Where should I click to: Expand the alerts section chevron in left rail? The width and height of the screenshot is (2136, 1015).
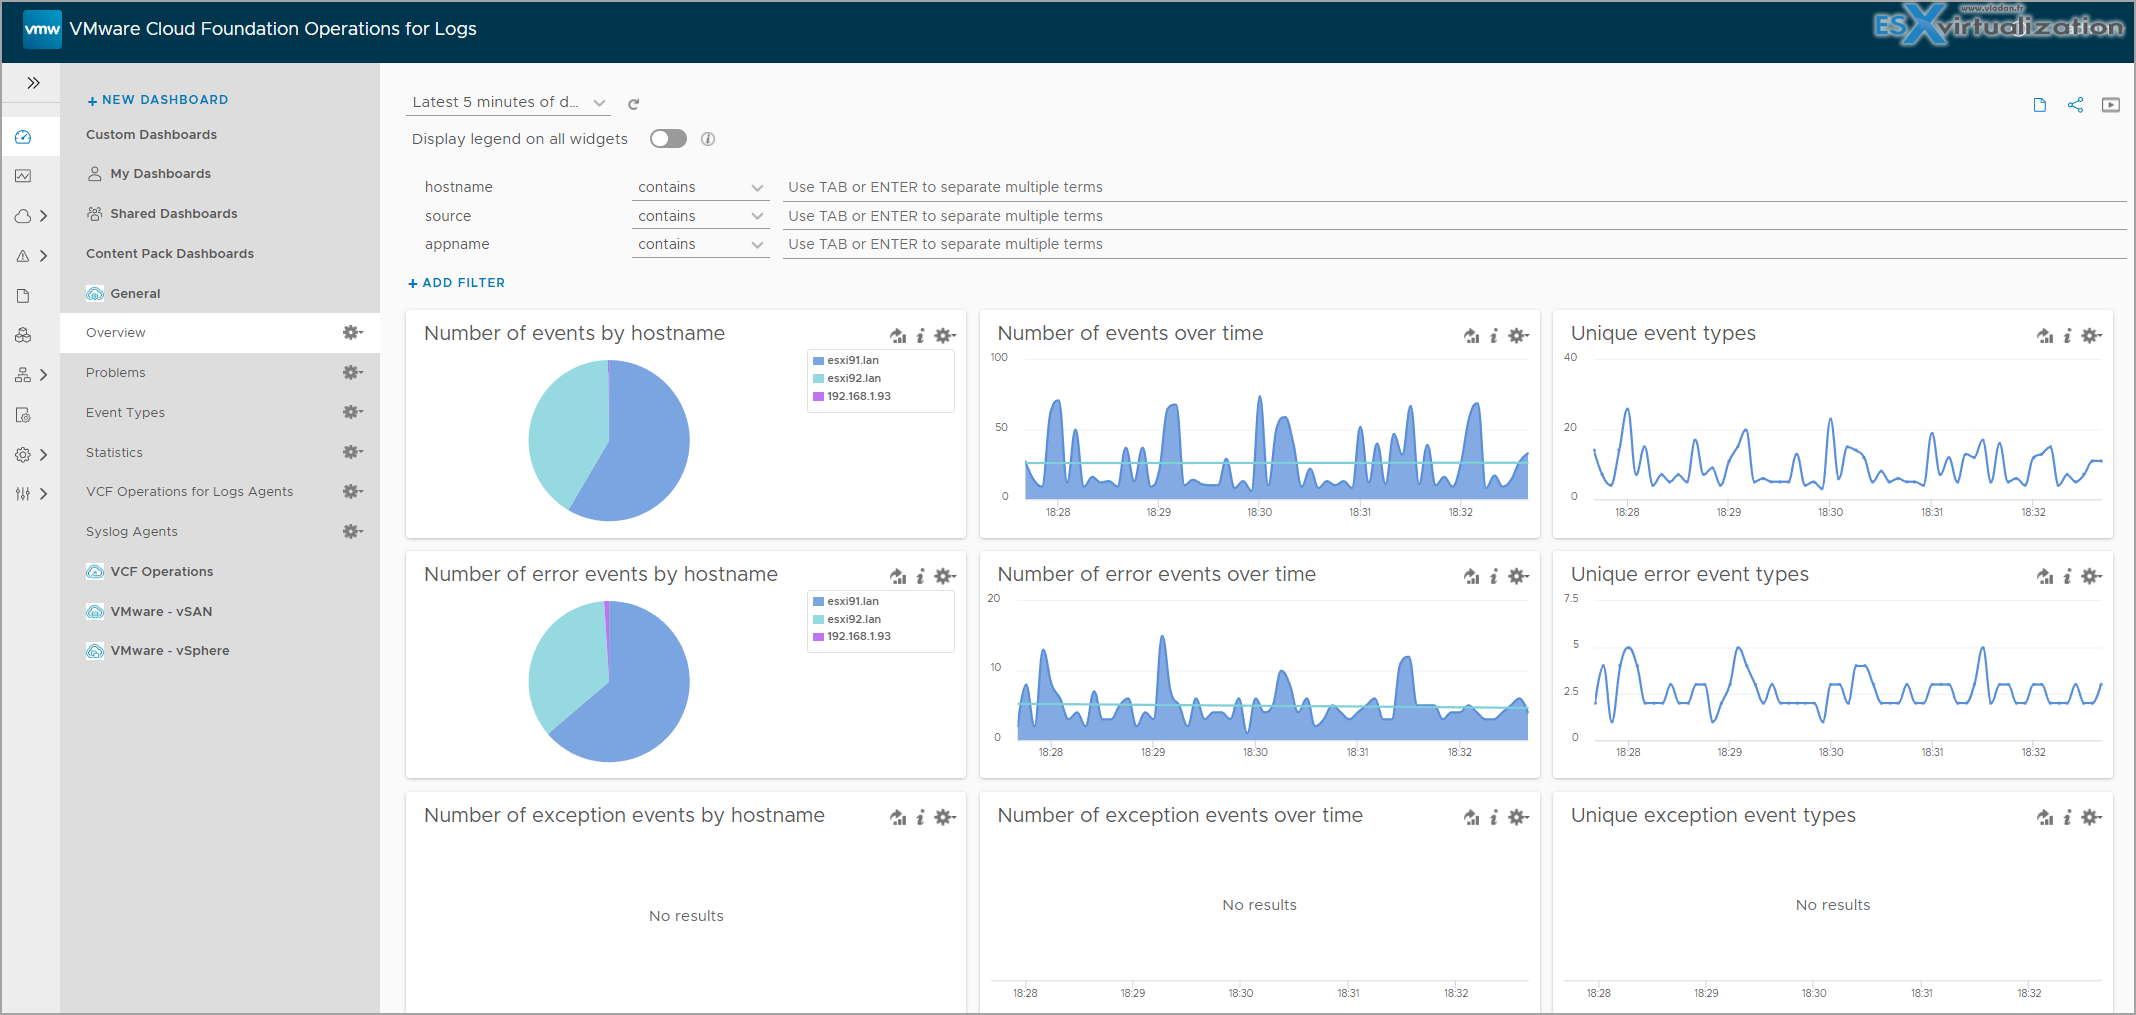(x=43, y=256)
